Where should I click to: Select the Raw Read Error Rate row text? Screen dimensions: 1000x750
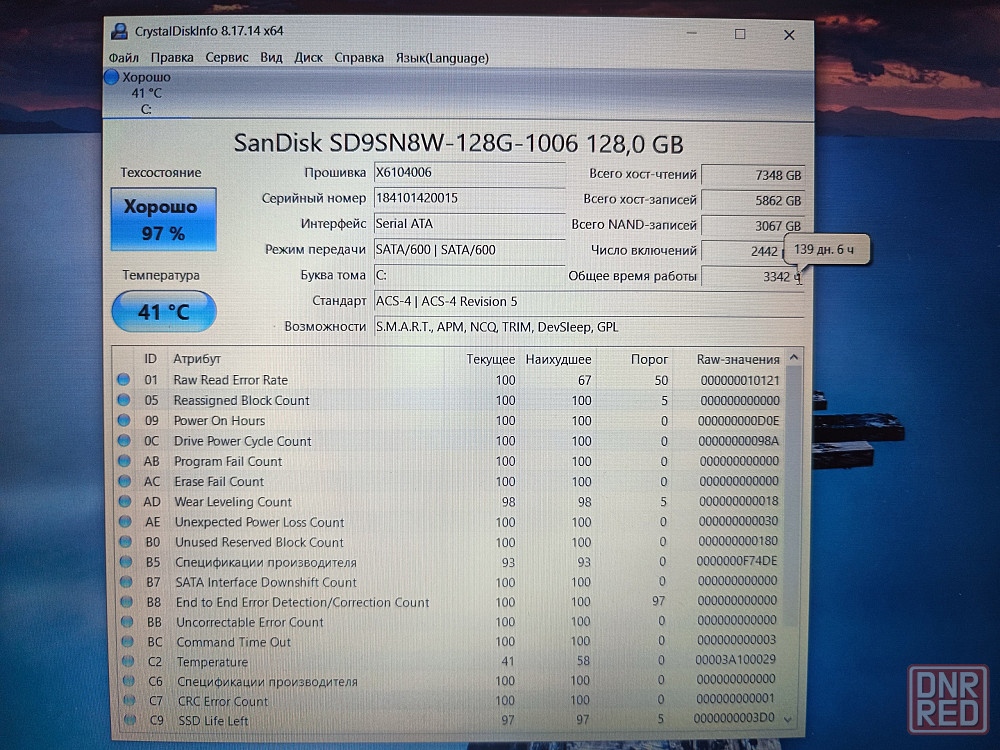pos(231,380)
